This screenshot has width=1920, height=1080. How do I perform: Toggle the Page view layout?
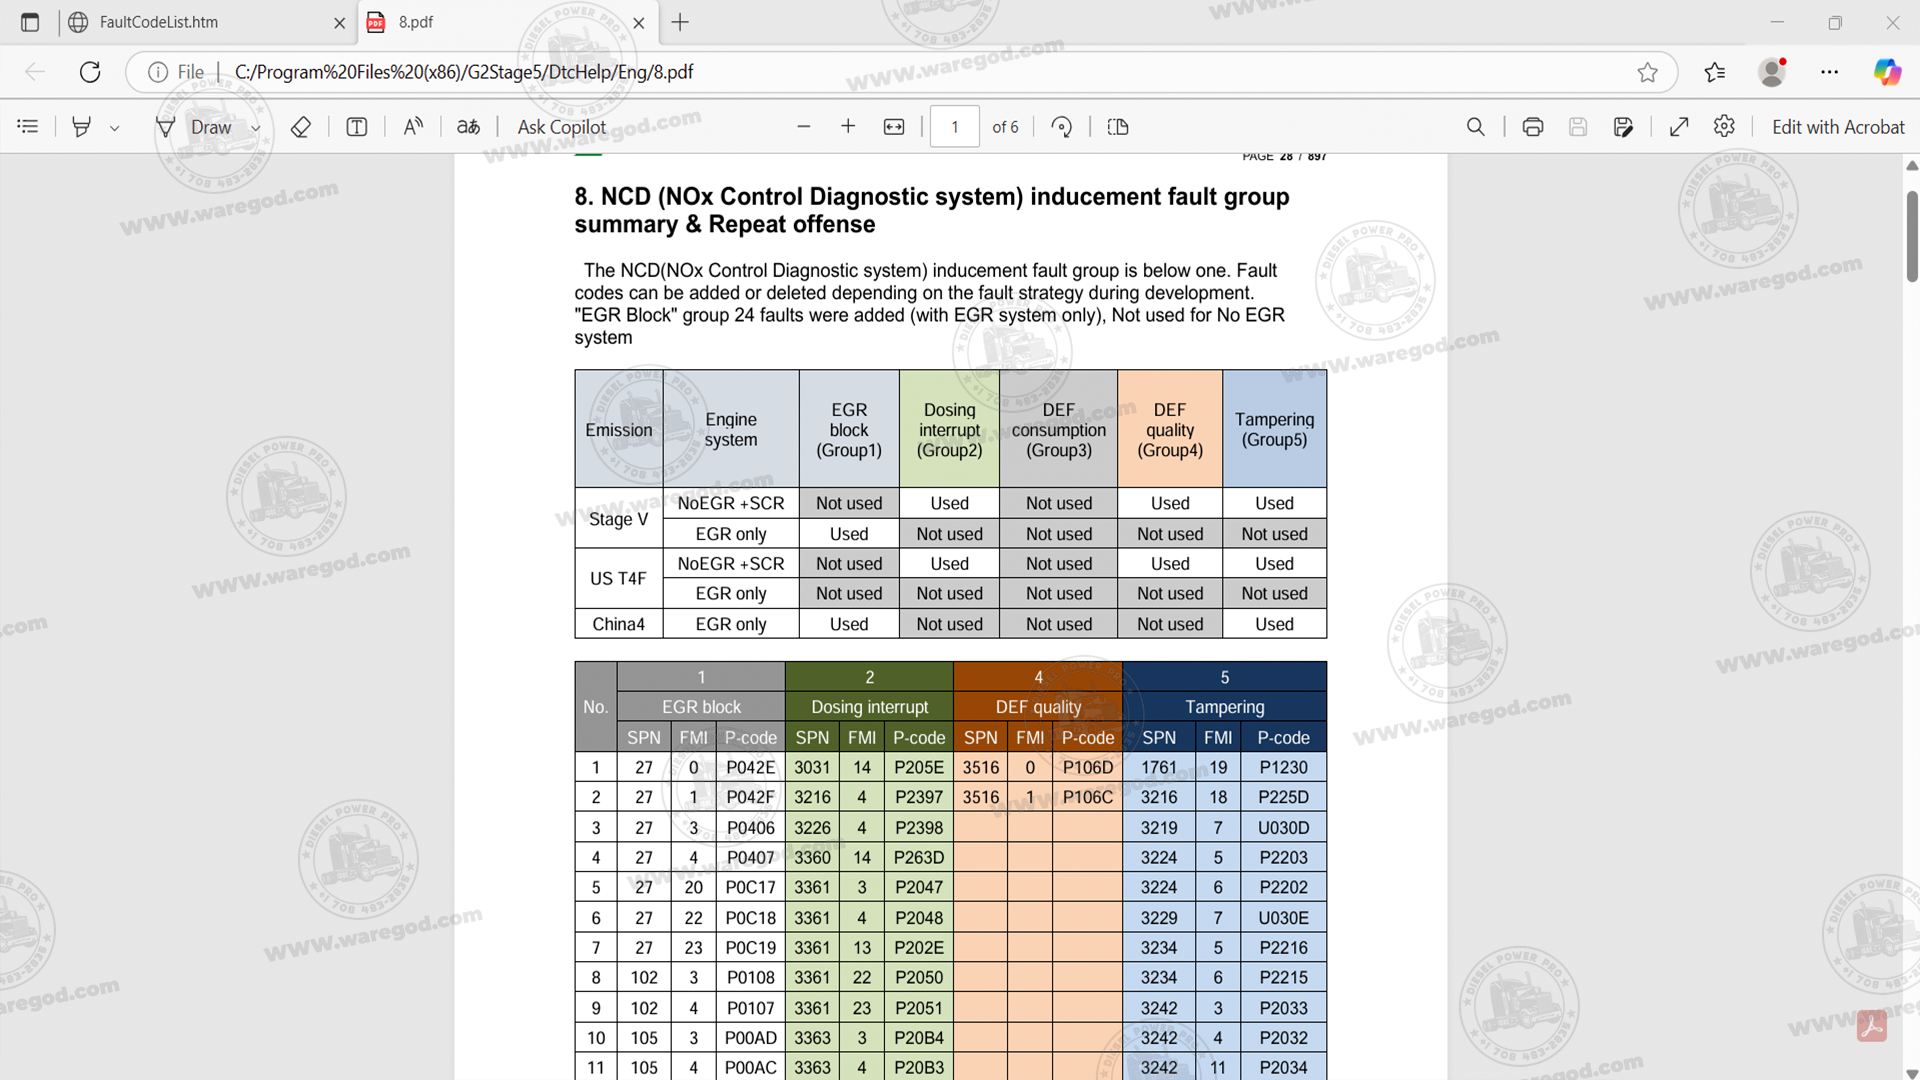(1118, 127)
